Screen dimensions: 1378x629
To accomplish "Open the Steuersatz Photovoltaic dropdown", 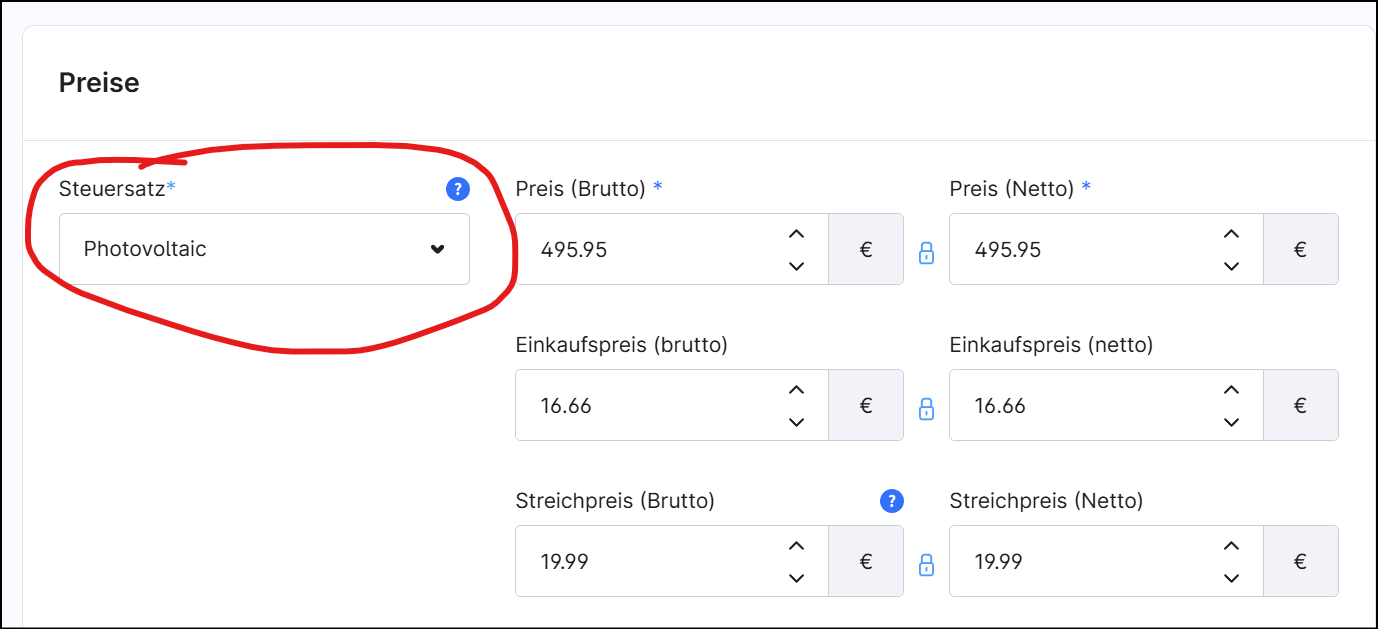I will coord(264,249).
